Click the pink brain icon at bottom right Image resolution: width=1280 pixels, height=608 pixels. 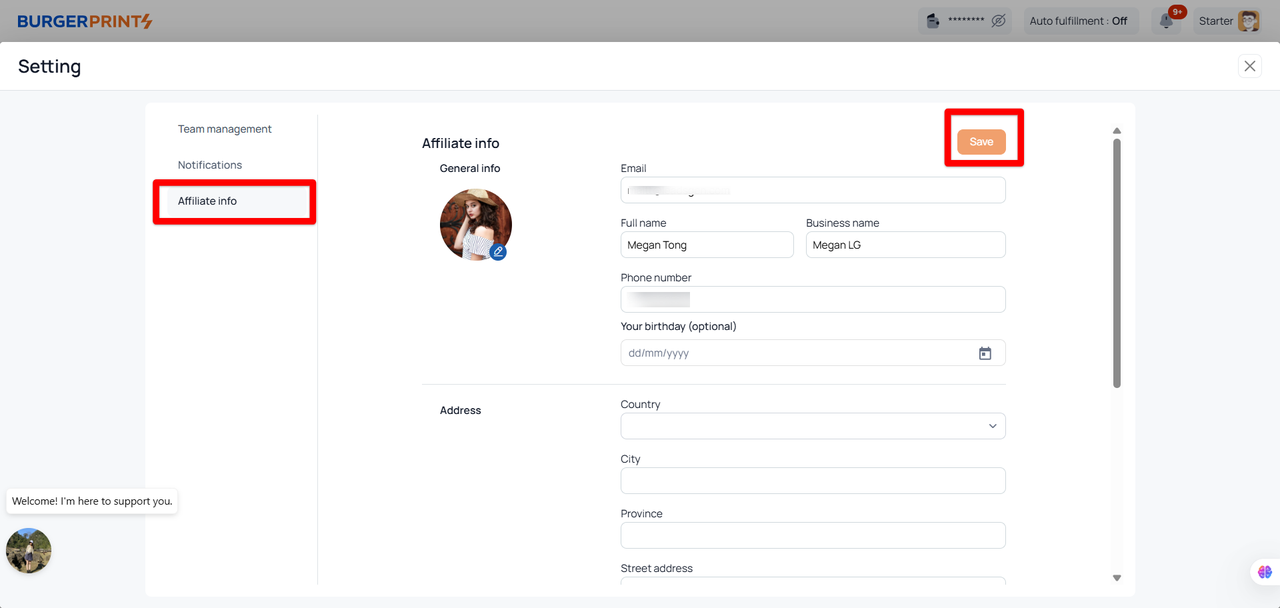coord(1265,572)
